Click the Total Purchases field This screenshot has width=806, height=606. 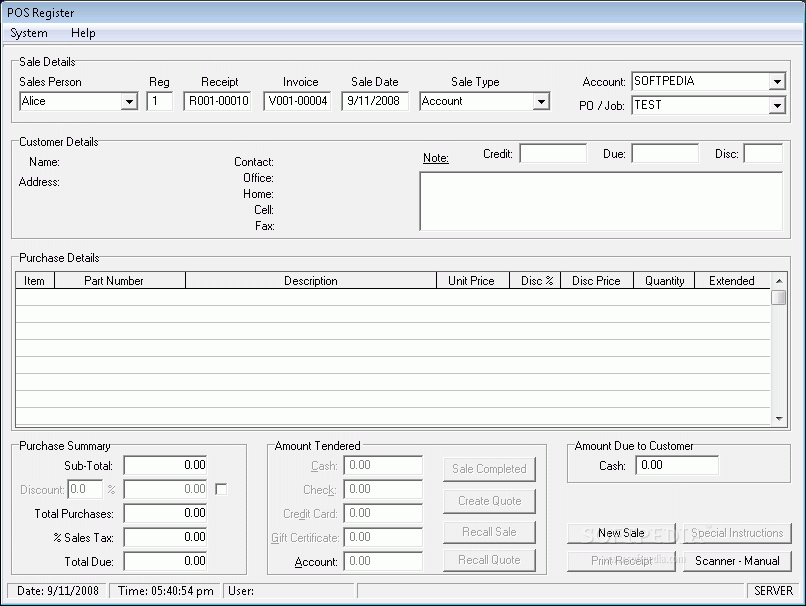[165, 513]
